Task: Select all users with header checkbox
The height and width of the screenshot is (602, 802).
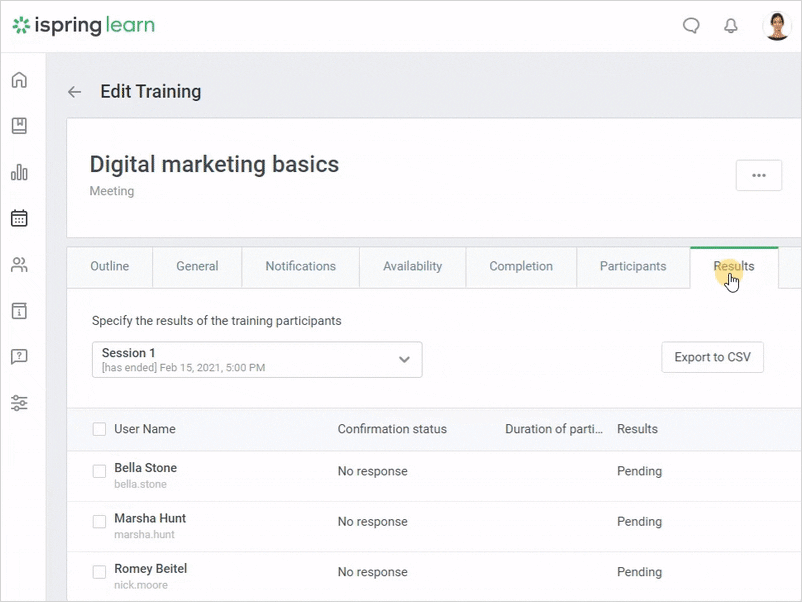Action: pos(99,429)
